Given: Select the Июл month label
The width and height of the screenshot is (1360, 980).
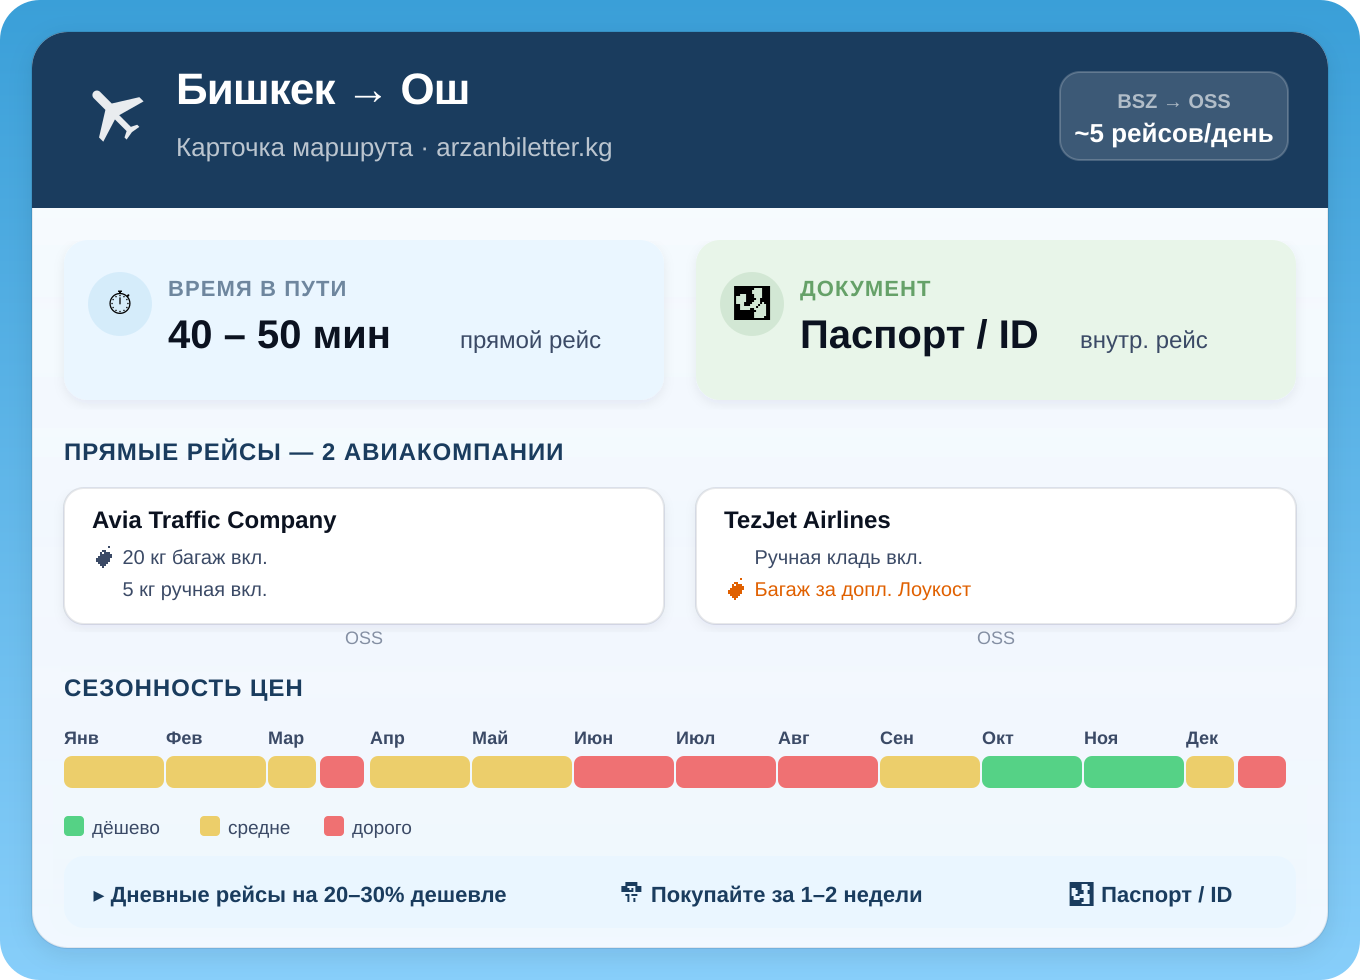Looking at the screenshot, I should [x=697, y=738].
